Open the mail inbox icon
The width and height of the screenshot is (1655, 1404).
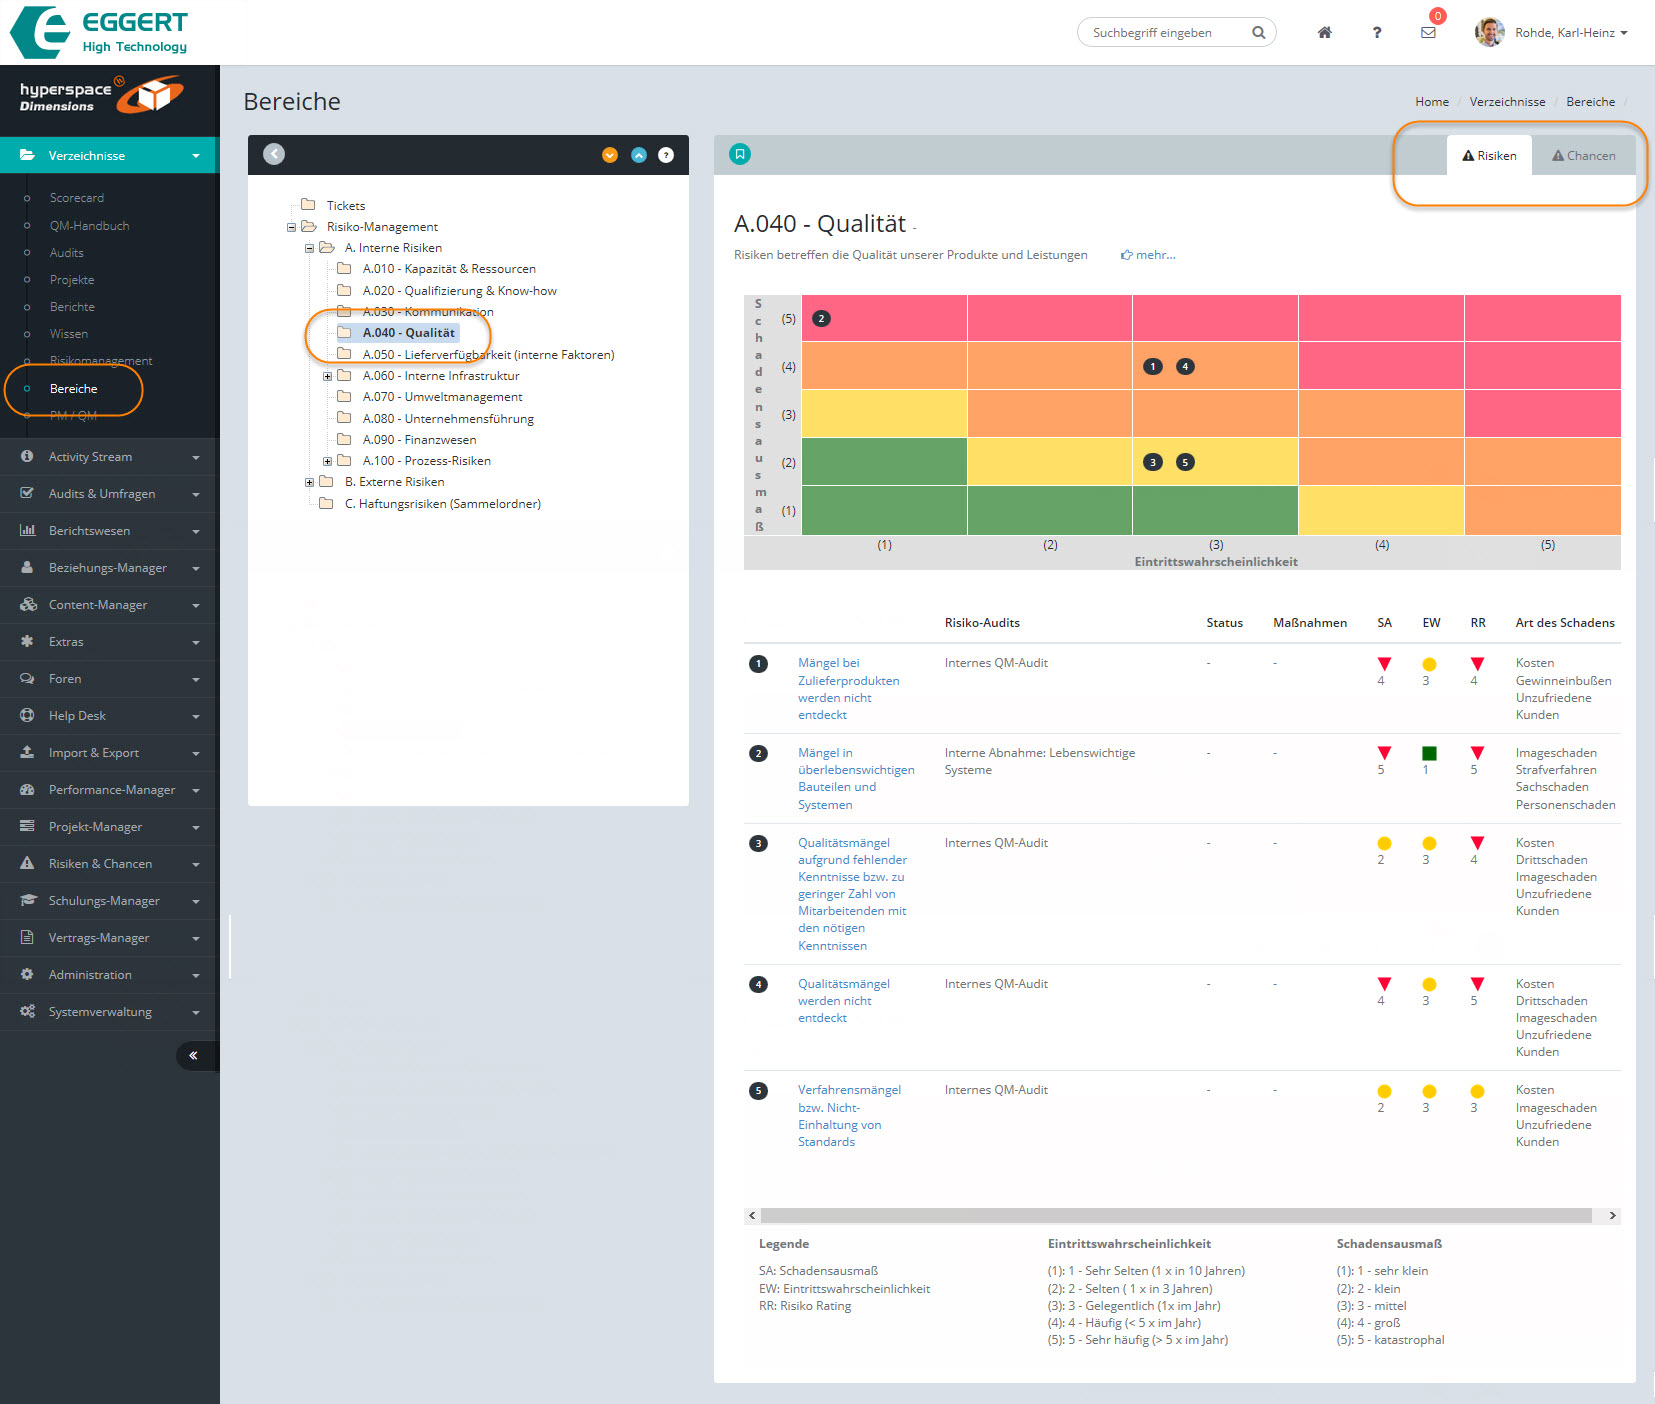pyautogui.click(x=1428, y=32)
